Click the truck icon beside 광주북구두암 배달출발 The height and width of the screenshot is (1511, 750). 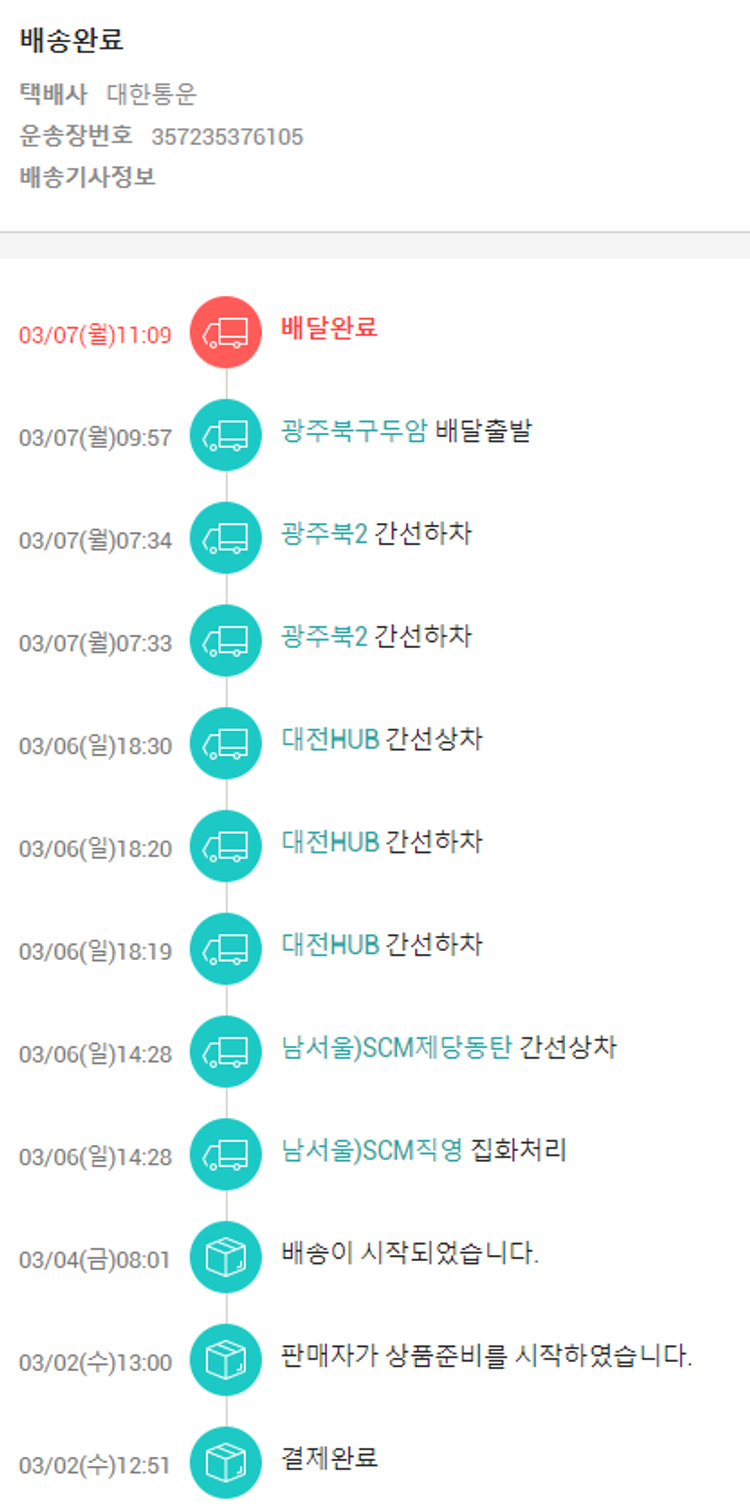(226, 435)
